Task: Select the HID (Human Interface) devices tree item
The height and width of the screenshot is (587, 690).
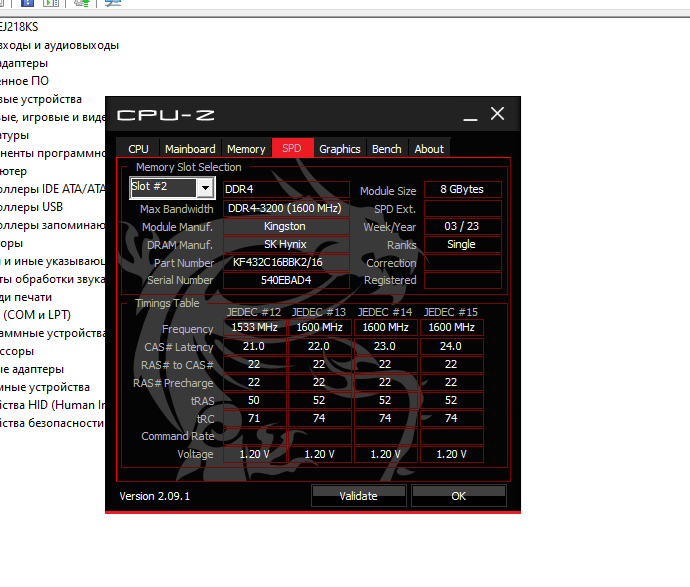Action: [x=53, y=405]
